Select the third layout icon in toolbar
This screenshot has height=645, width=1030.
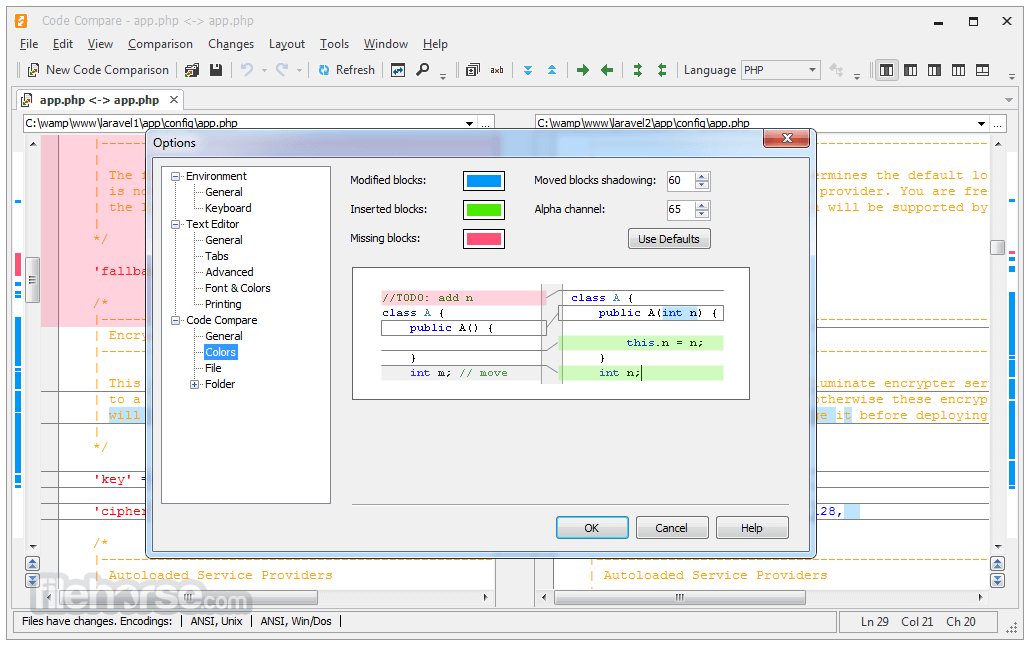point(934,70)
